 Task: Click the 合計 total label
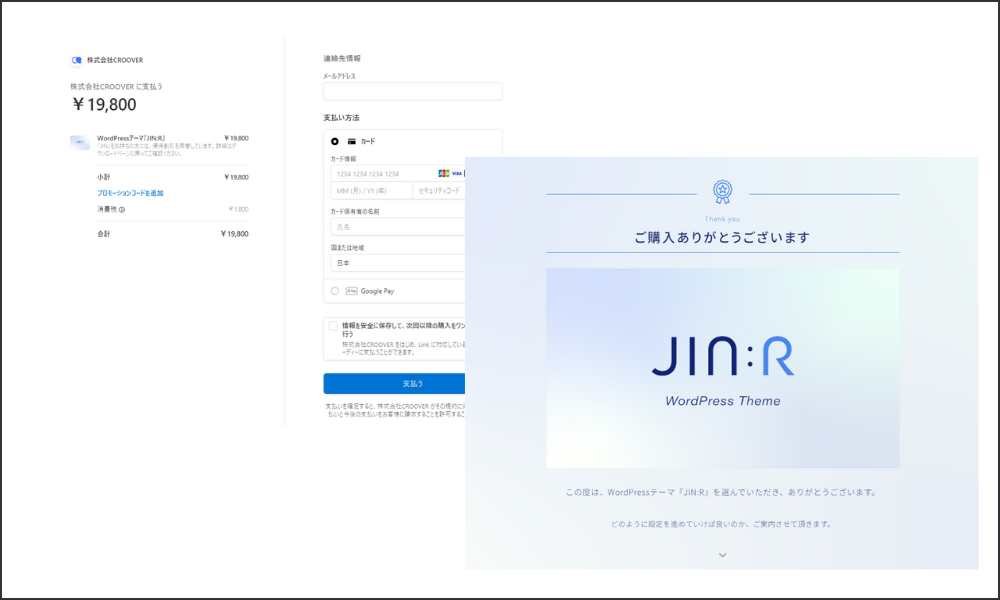[x=103, y=234]
